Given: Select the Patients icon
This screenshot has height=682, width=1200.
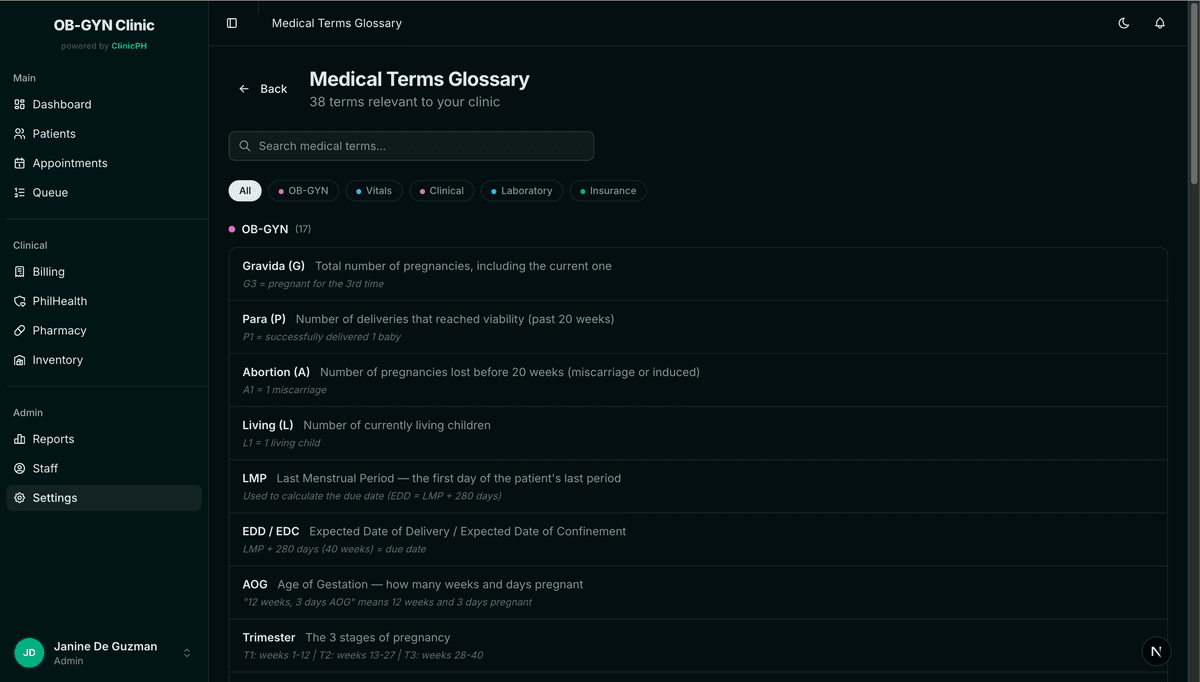Looking at the screenshot, I should click(20, 133).
